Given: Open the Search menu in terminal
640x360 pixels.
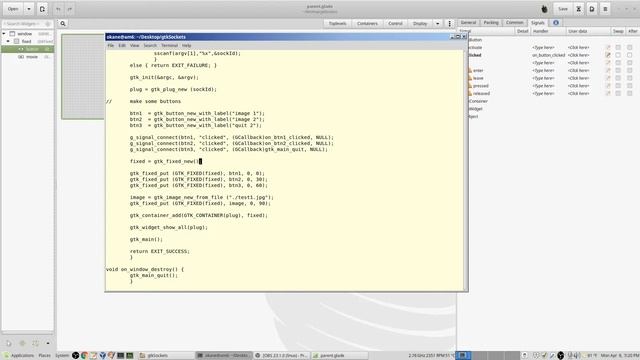Looking at the screenshot, I should pyautogui.click(x=150, y=46).
